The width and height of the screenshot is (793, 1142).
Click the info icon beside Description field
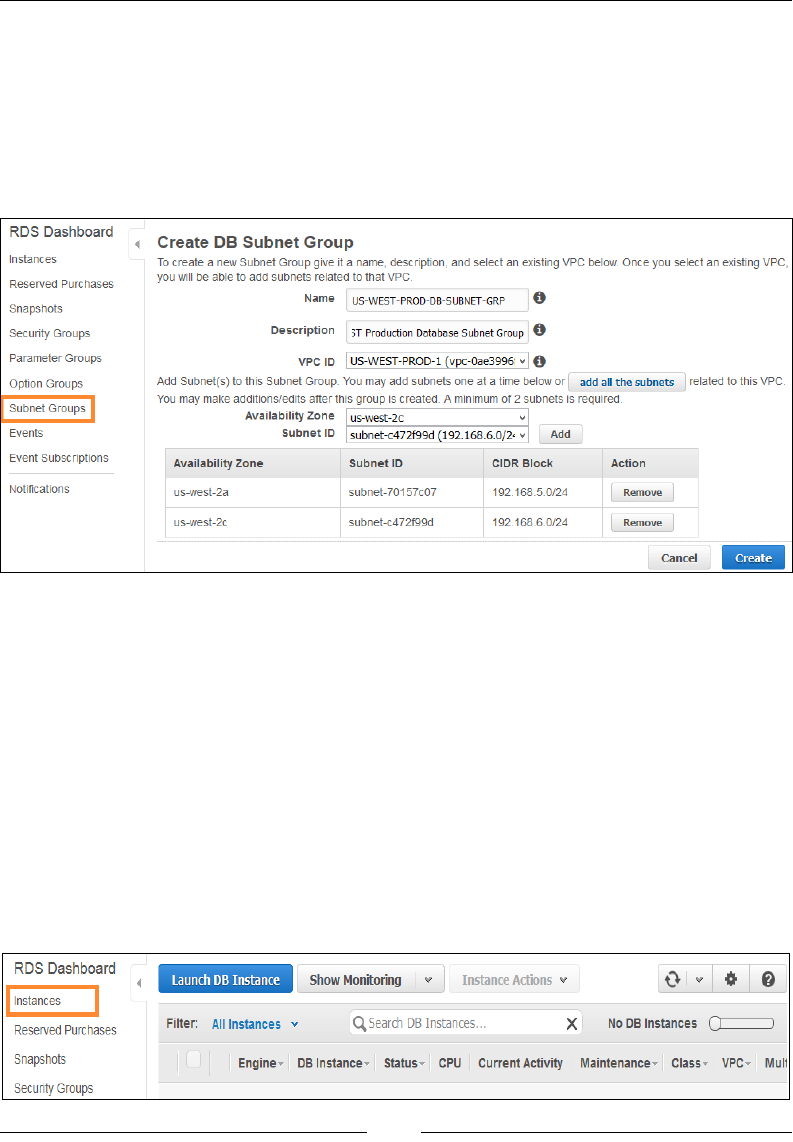tap(540, 330)
